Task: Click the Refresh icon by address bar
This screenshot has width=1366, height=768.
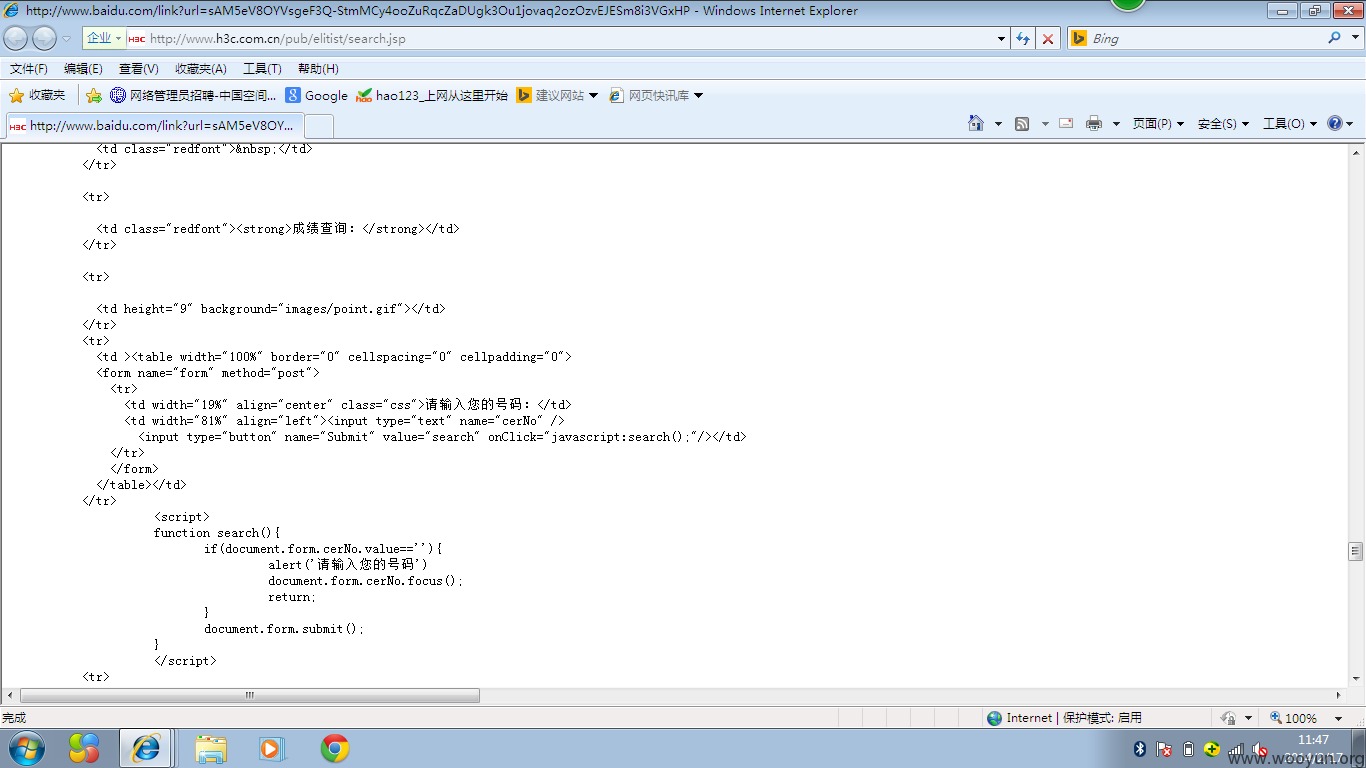Action: pos(1023,38)
